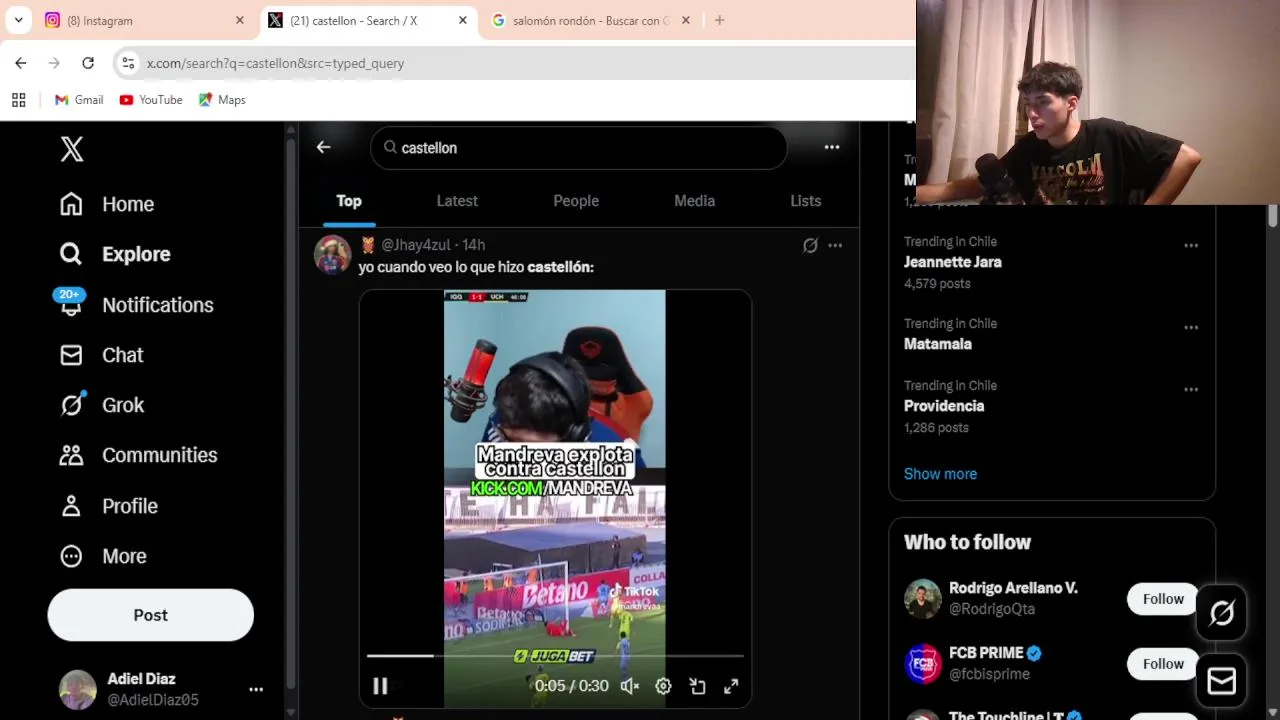Open search settings three-dot menu
The image size is (1280, 720).
click(x=831, y=147)
